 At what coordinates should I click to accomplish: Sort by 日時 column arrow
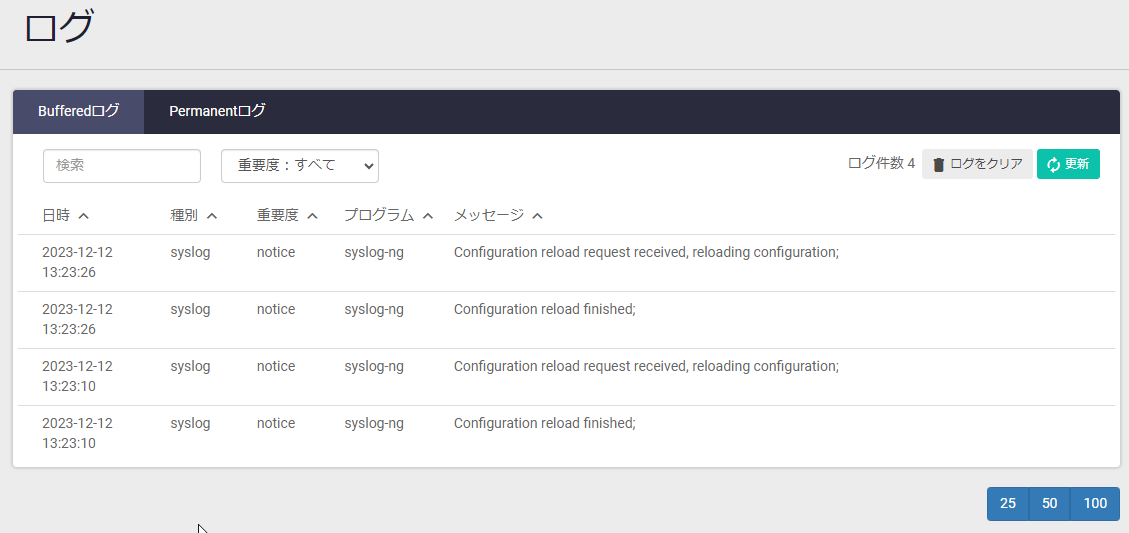point(84,215)
